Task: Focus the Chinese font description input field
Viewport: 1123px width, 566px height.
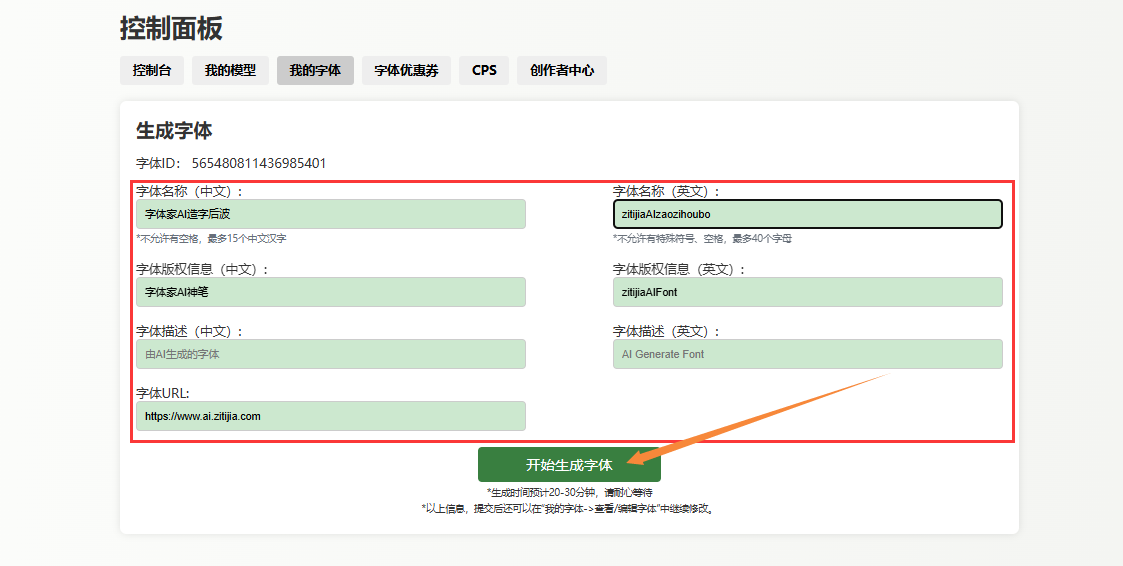Action: click(x=330, y=354)
